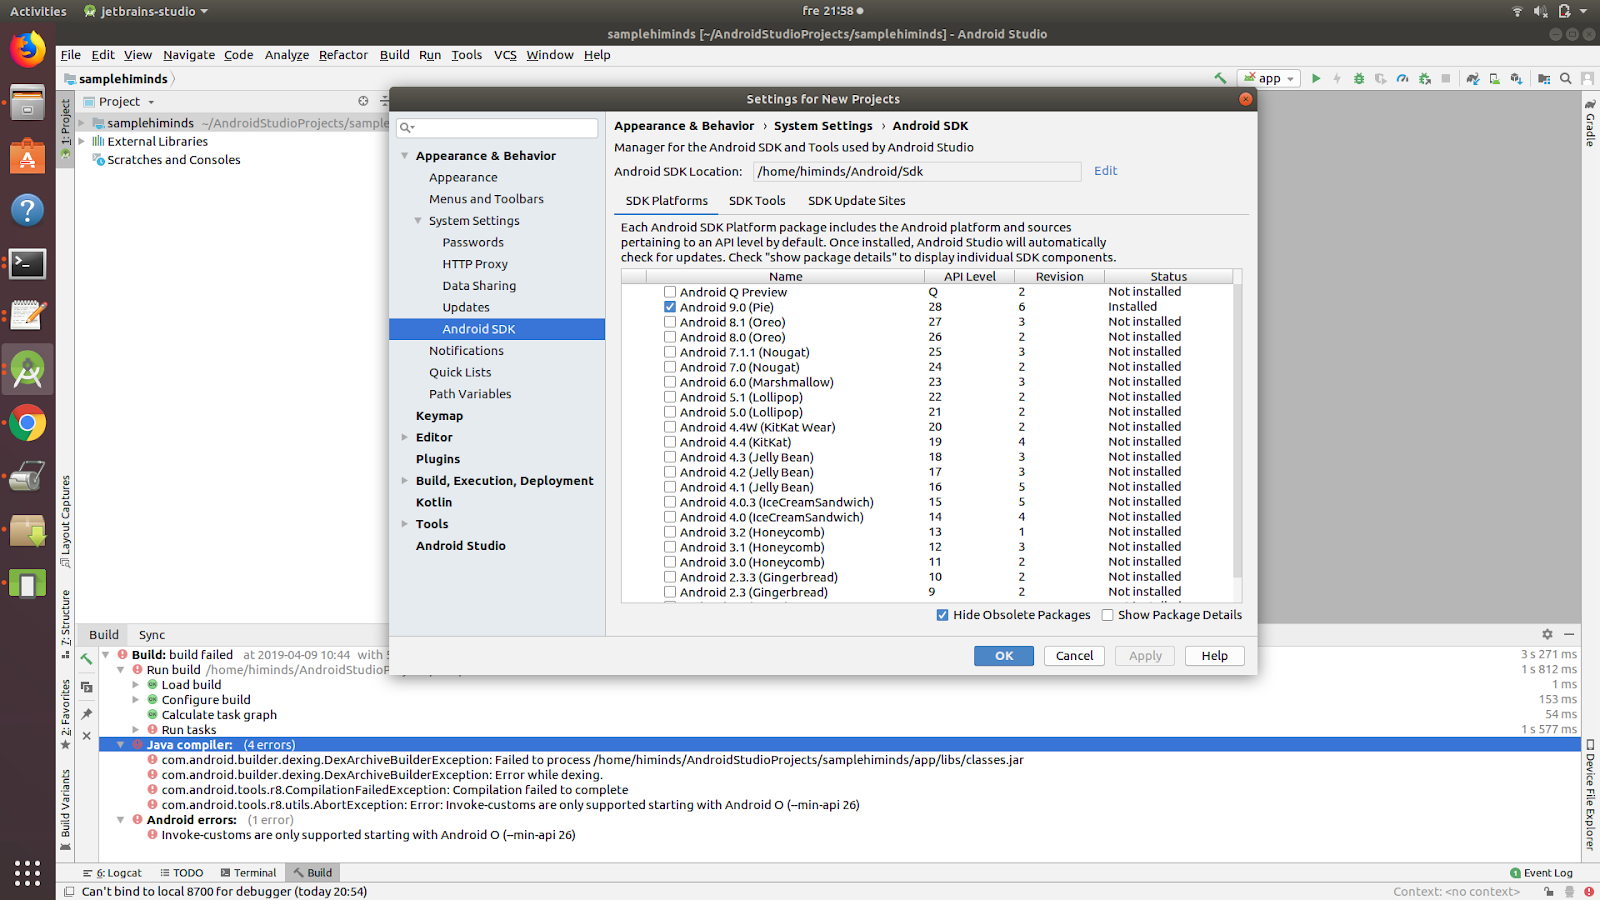Viewport: 1600px width, 900px height.
Task: Expand Build, Execution, Deployment settings section
Action: 405,481
